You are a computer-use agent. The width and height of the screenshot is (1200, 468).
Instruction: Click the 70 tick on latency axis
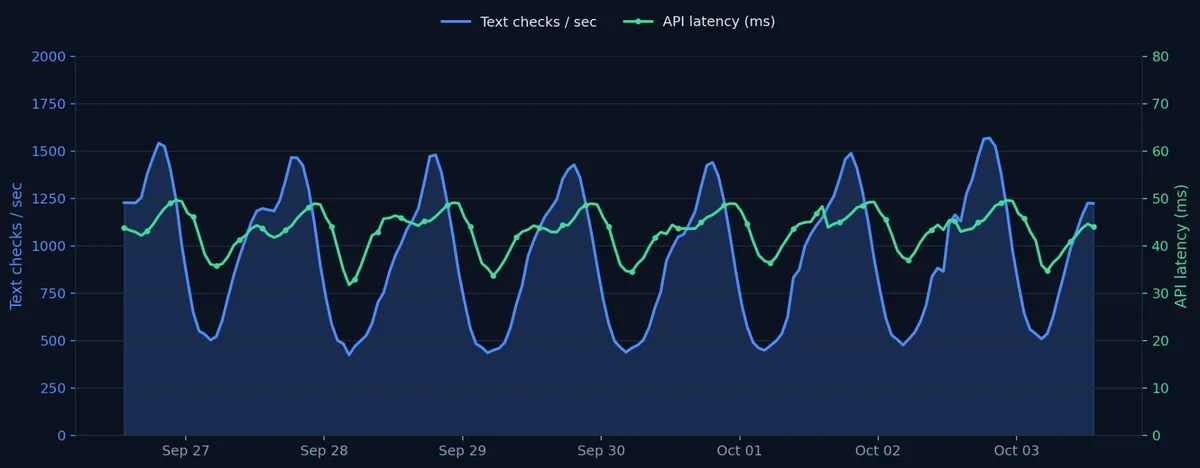1160,104
